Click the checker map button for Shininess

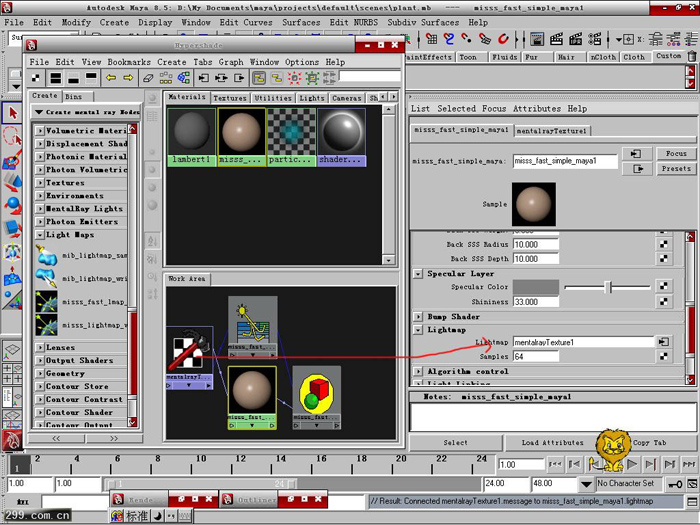click(x=664, y=302)
